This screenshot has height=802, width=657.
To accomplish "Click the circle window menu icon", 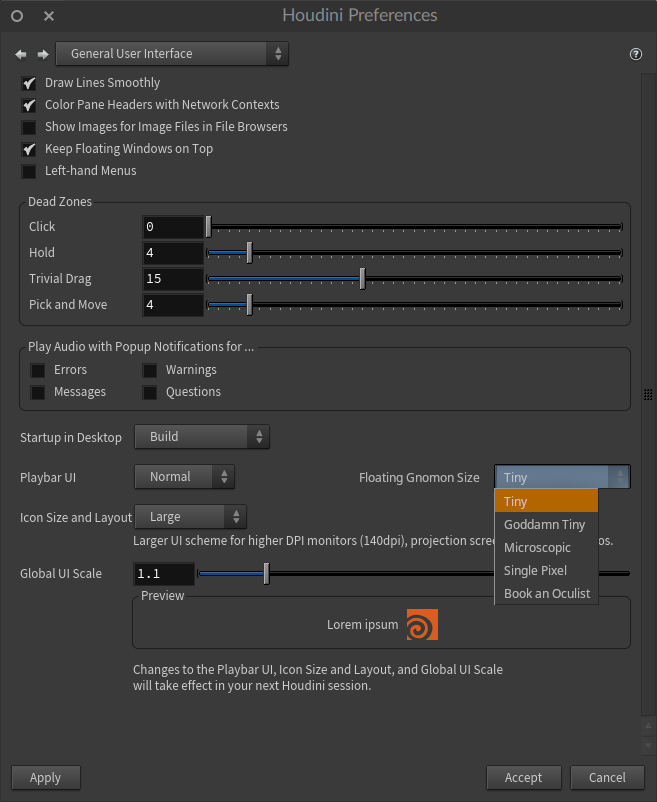I will 17,16.
